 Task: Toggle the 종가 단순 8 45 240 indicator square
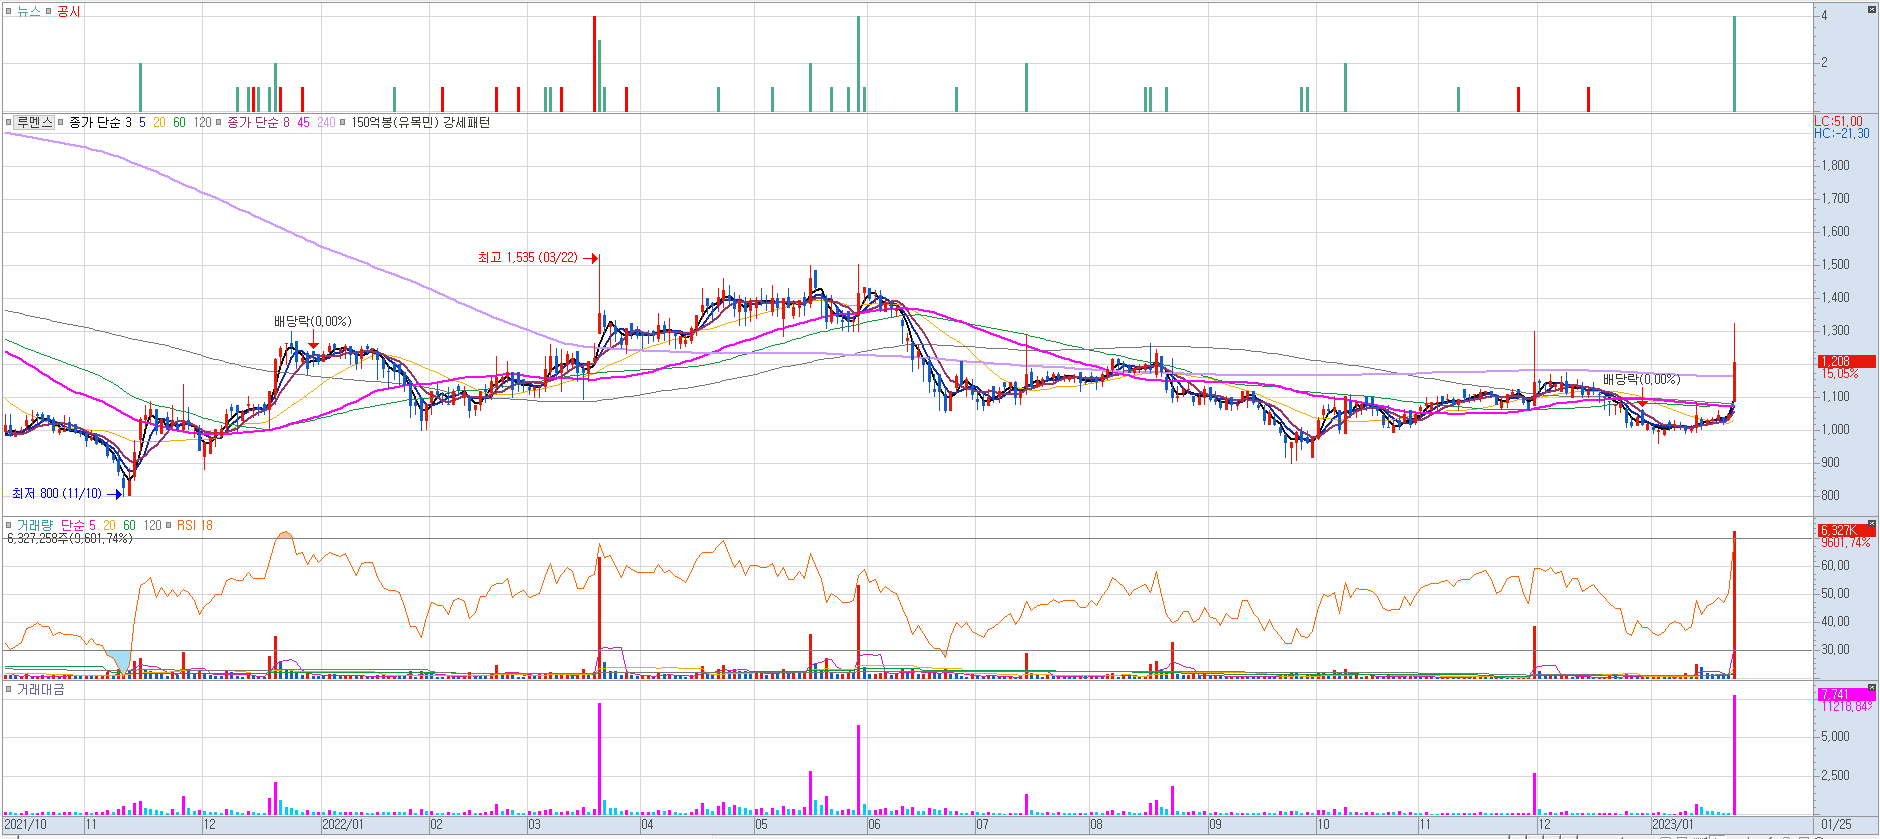click(220, 122)
